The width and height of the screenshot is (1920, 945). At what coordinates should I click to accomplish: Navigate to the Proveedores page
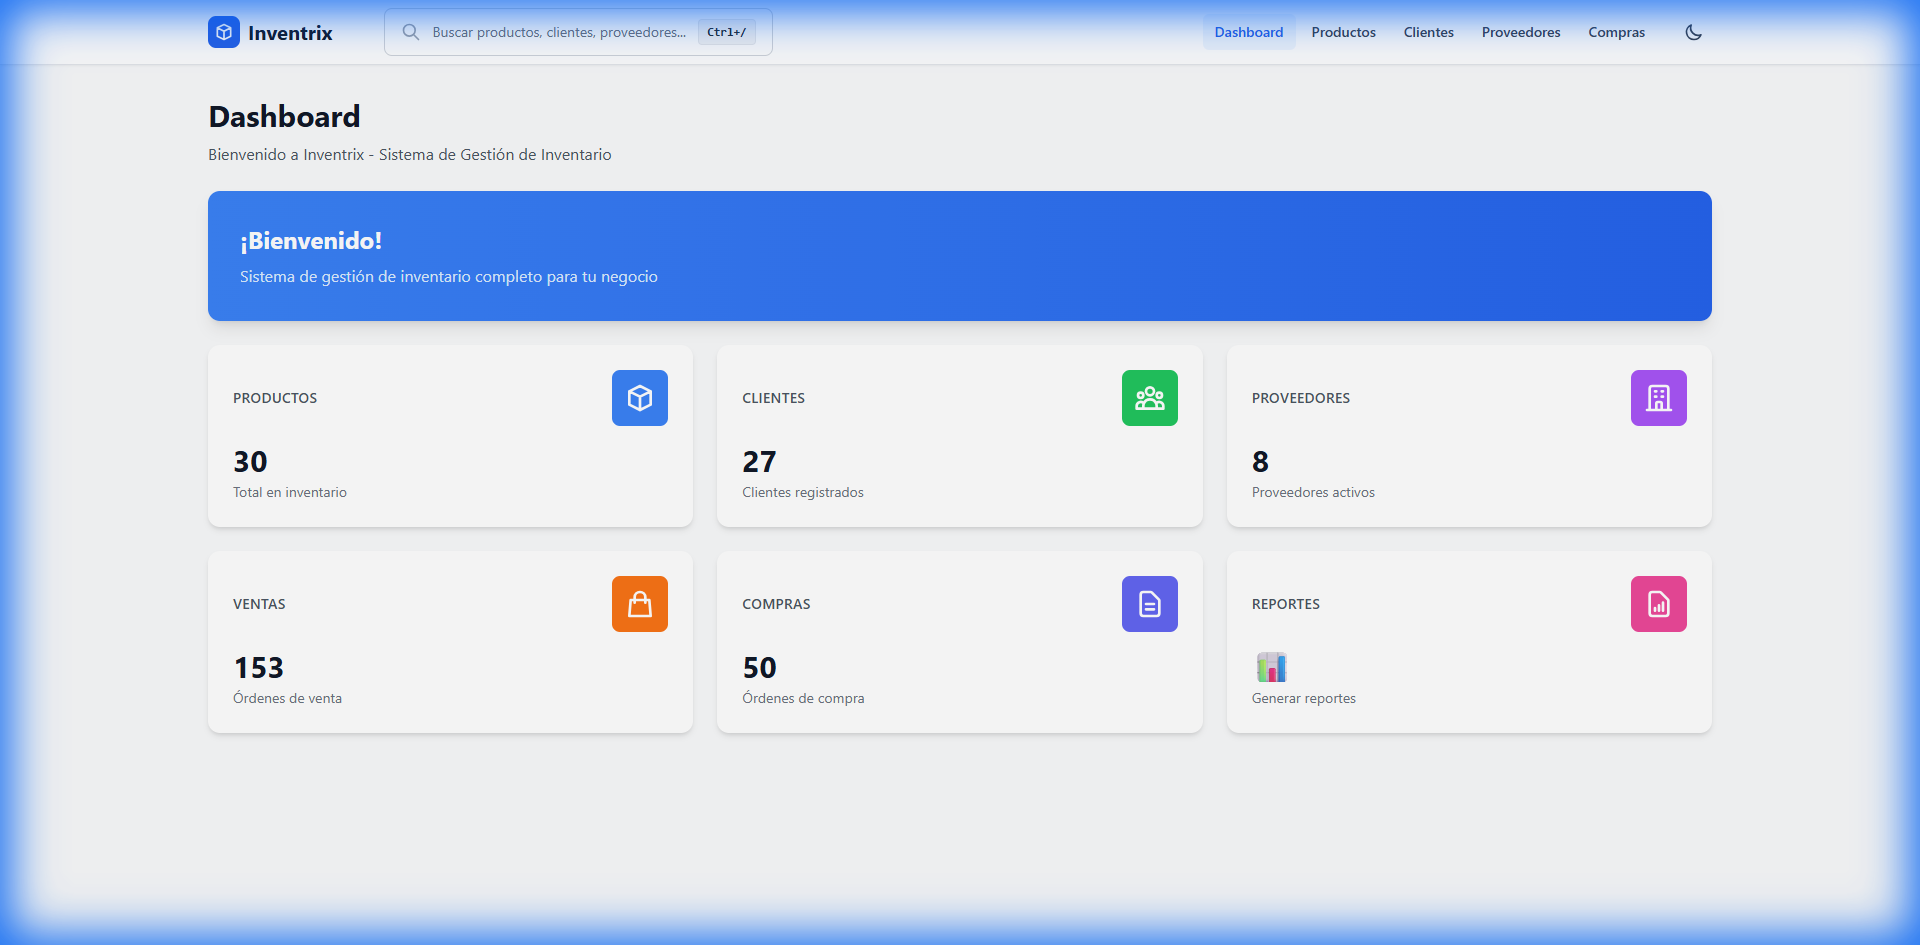coord(1520,32)
